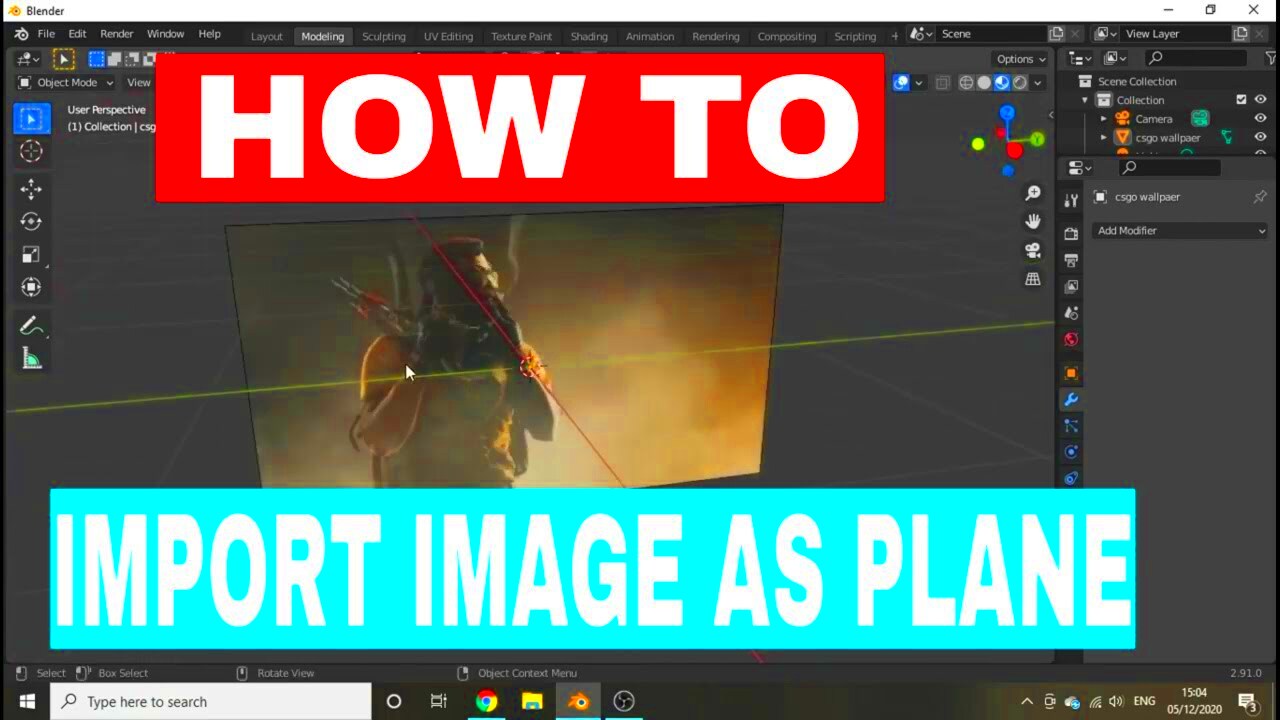Open the Render menu

[117, 34]
